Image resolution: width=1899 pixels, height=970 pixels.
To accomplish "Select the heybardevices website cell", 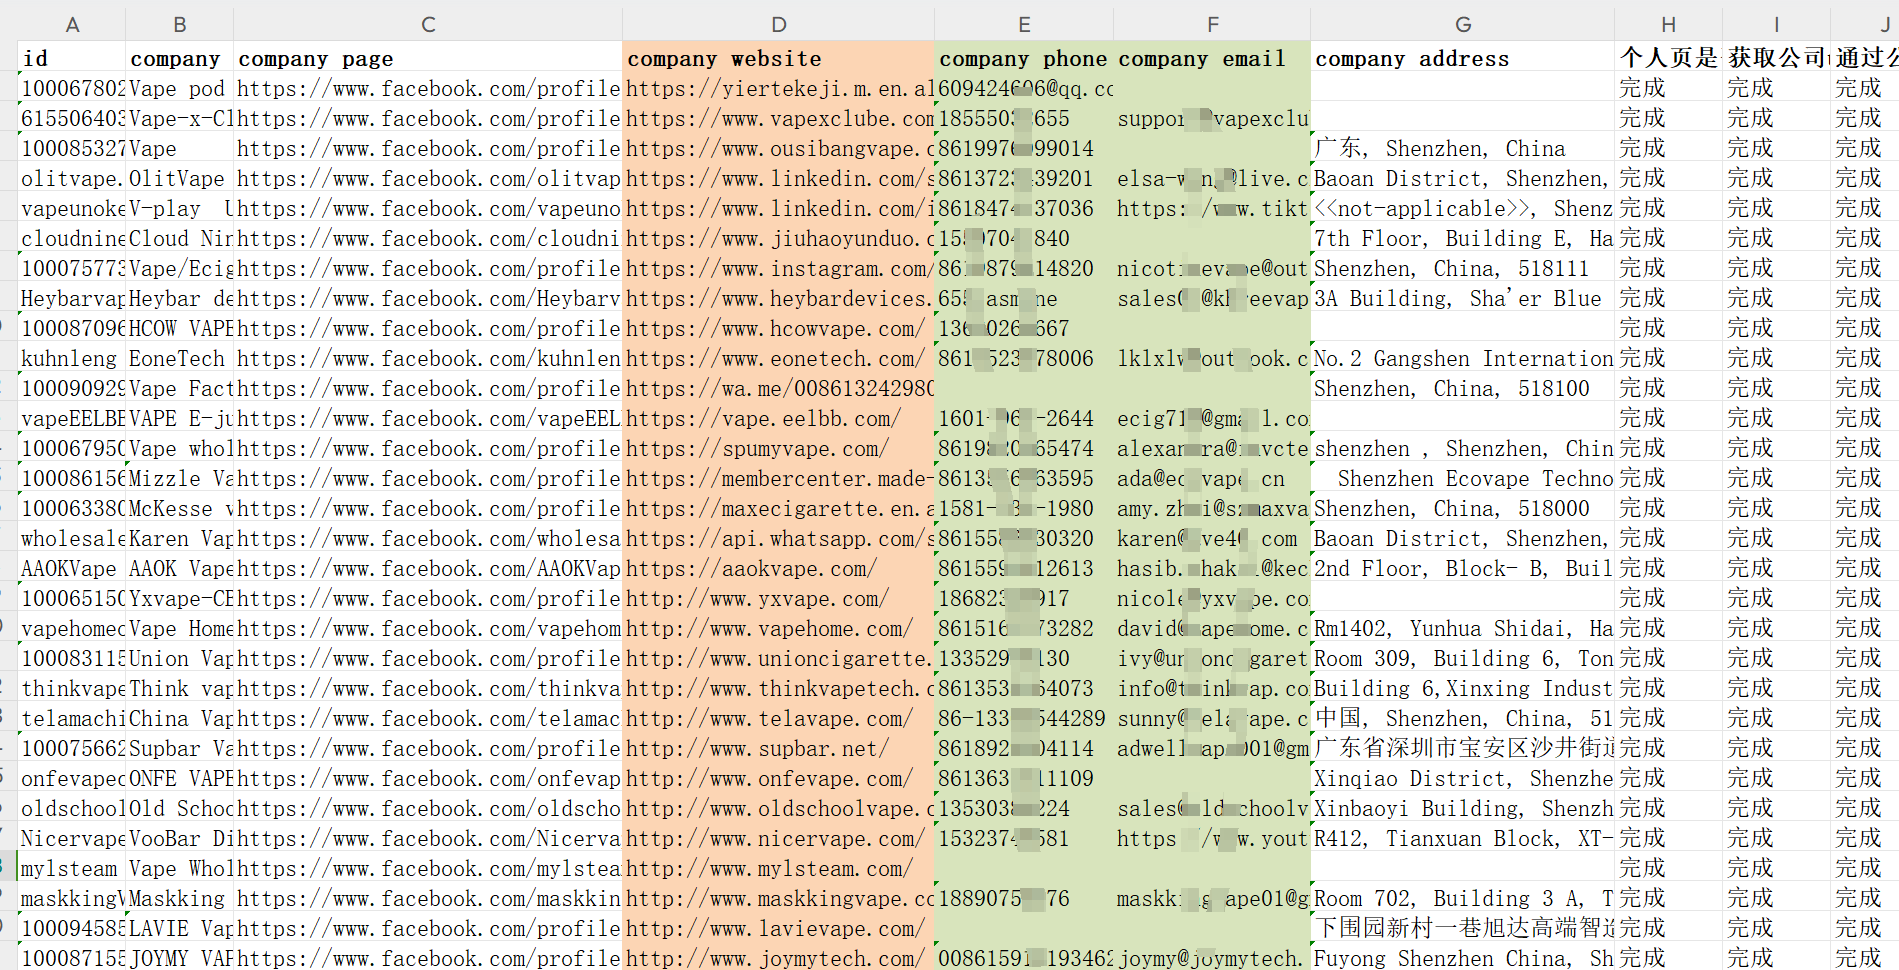I will coord(779,298).
